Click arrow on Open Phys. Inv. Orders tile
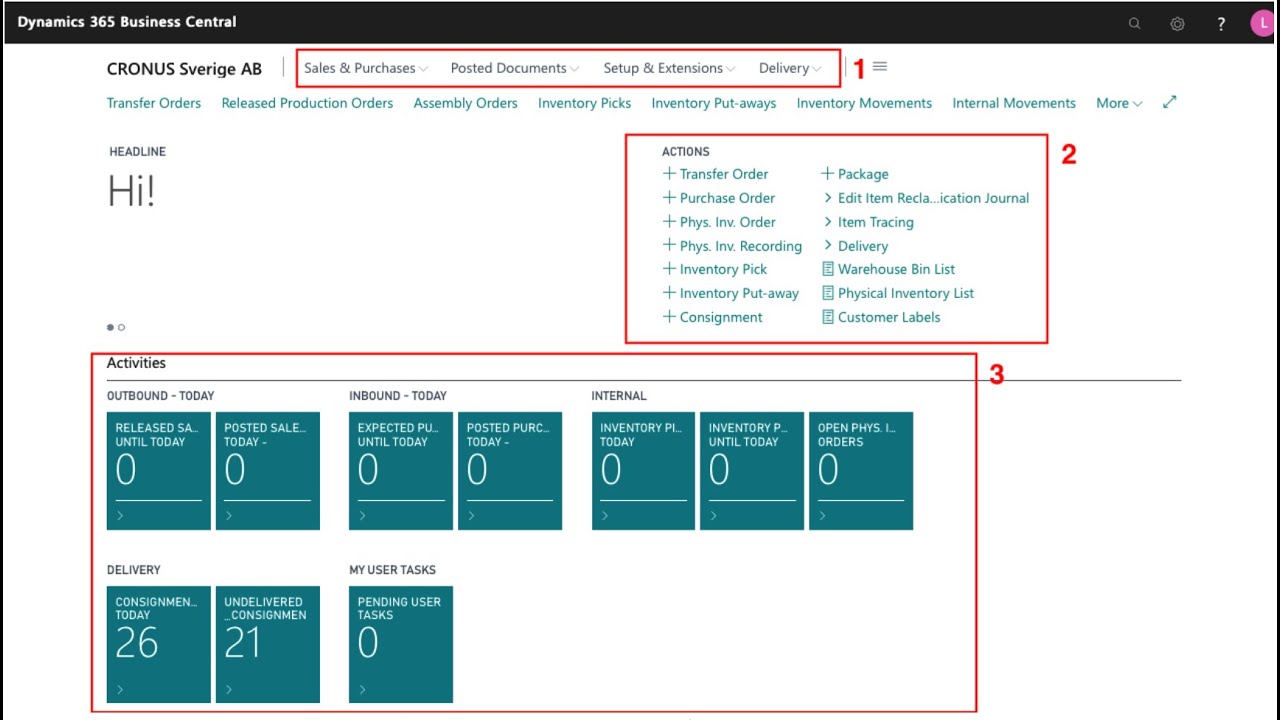Image resolution: width=1280 pixels, height=720 pixels. coord(822,516)
